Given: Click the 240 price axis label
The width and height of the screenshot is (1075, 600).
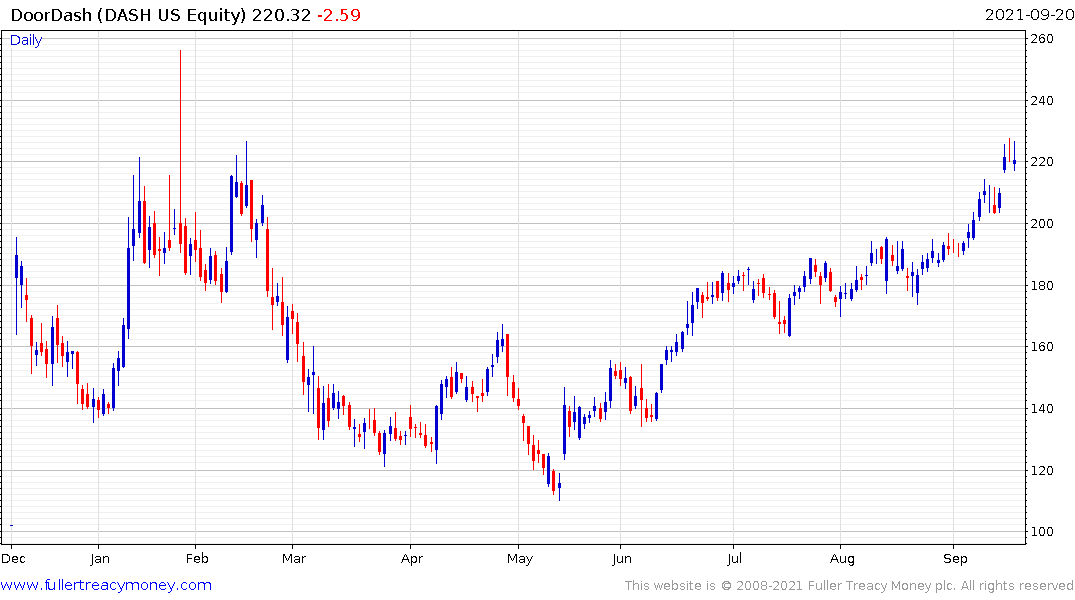Looking at the screenshot, I should [1041, 101].
